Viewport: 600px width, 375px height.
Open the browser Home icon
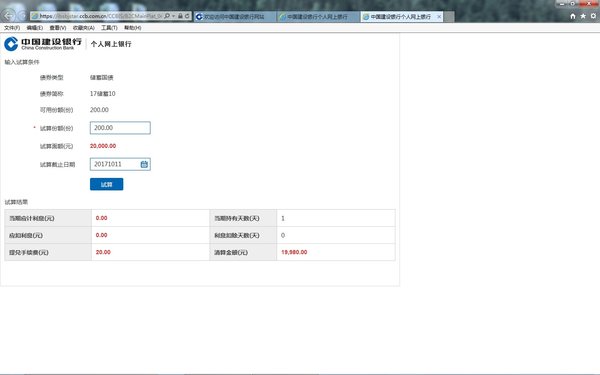573,16
